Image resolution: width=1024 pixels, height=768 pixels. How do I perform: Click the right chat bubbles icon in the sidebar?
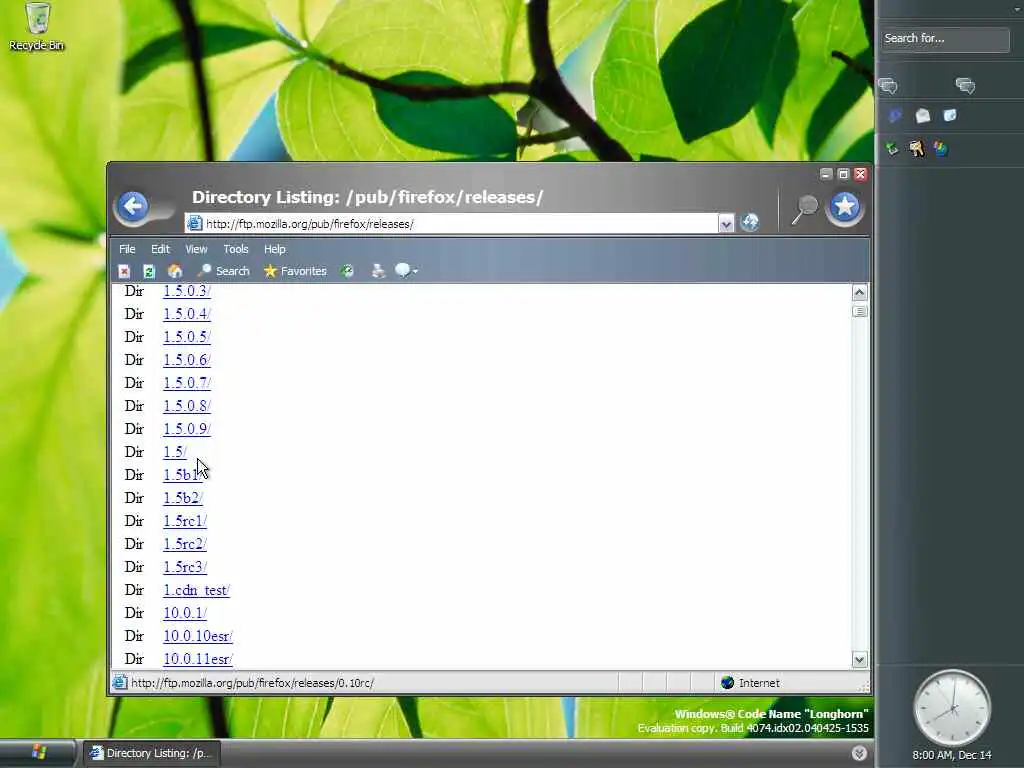click(x=965, y=86)
